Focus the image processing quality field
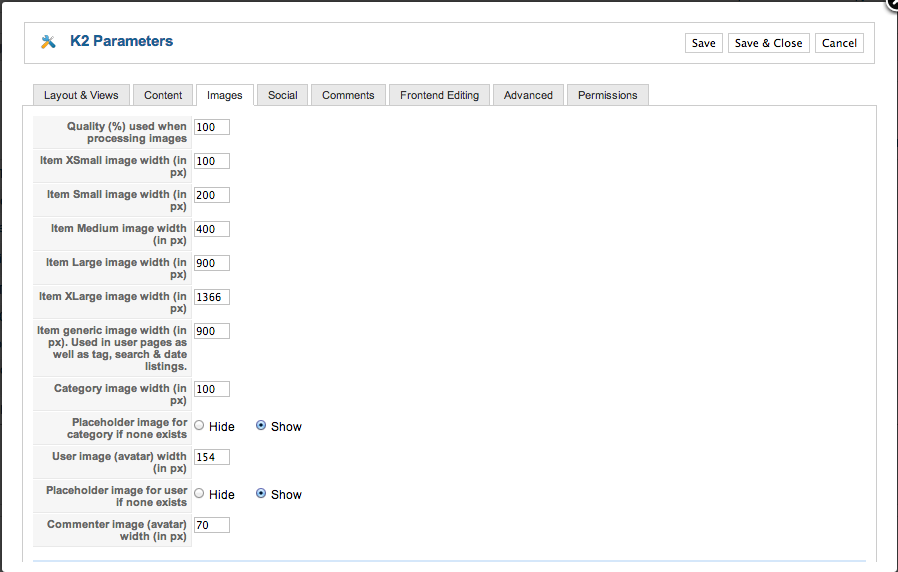This screenshot has width=898, height=572. pos(212,127)
